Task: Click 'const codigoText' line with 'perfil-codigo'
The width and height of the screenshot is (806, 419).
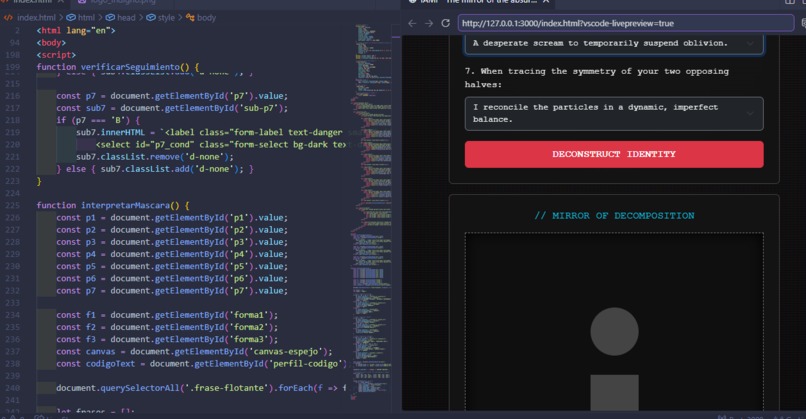Action: coord(202,364)
